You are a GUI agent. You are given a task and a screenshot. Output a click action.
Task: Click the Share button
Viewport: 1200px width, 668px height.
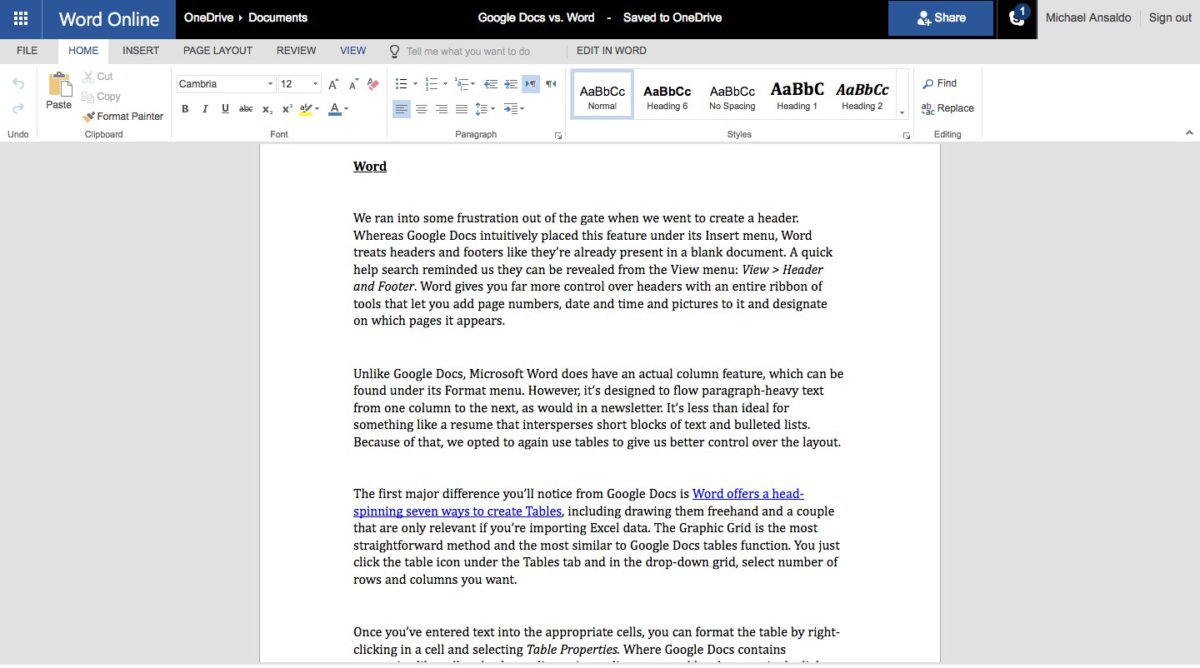pyautogui.click(x=940, y=18)
